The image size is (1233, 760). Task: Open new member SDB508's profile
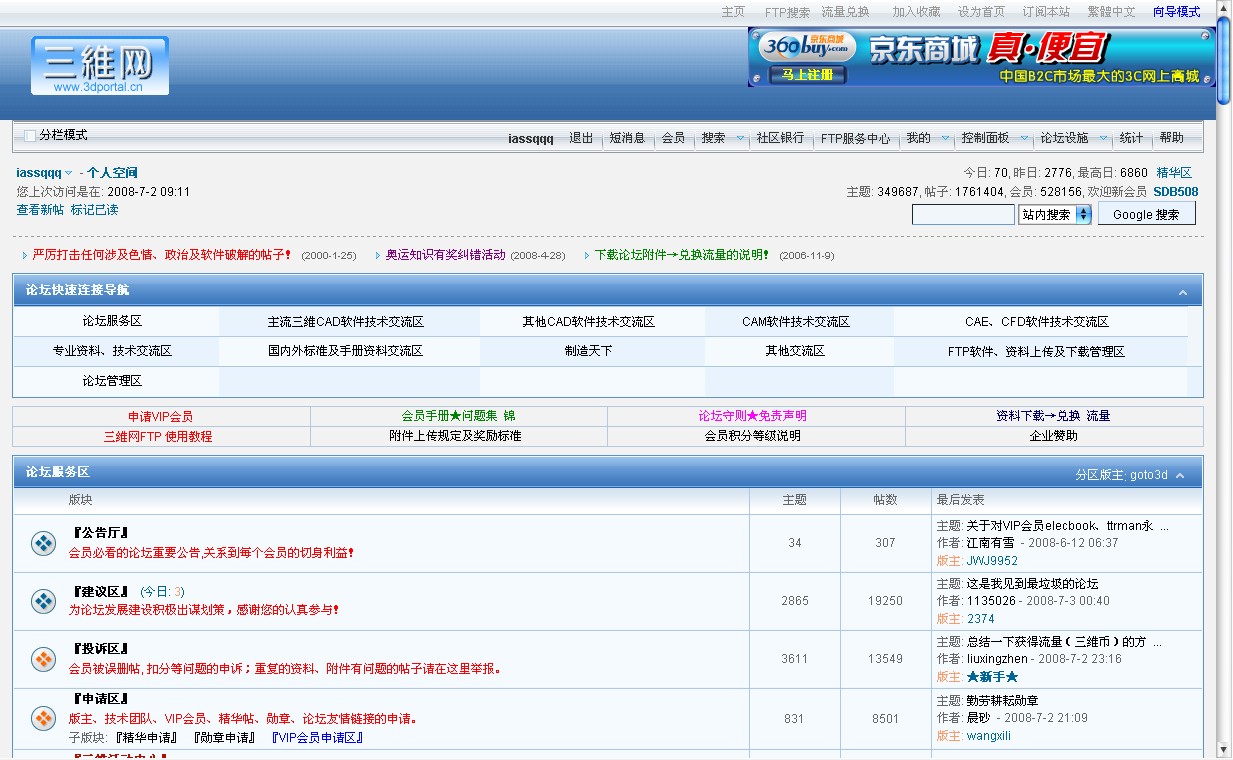(x=1175, y=192)
